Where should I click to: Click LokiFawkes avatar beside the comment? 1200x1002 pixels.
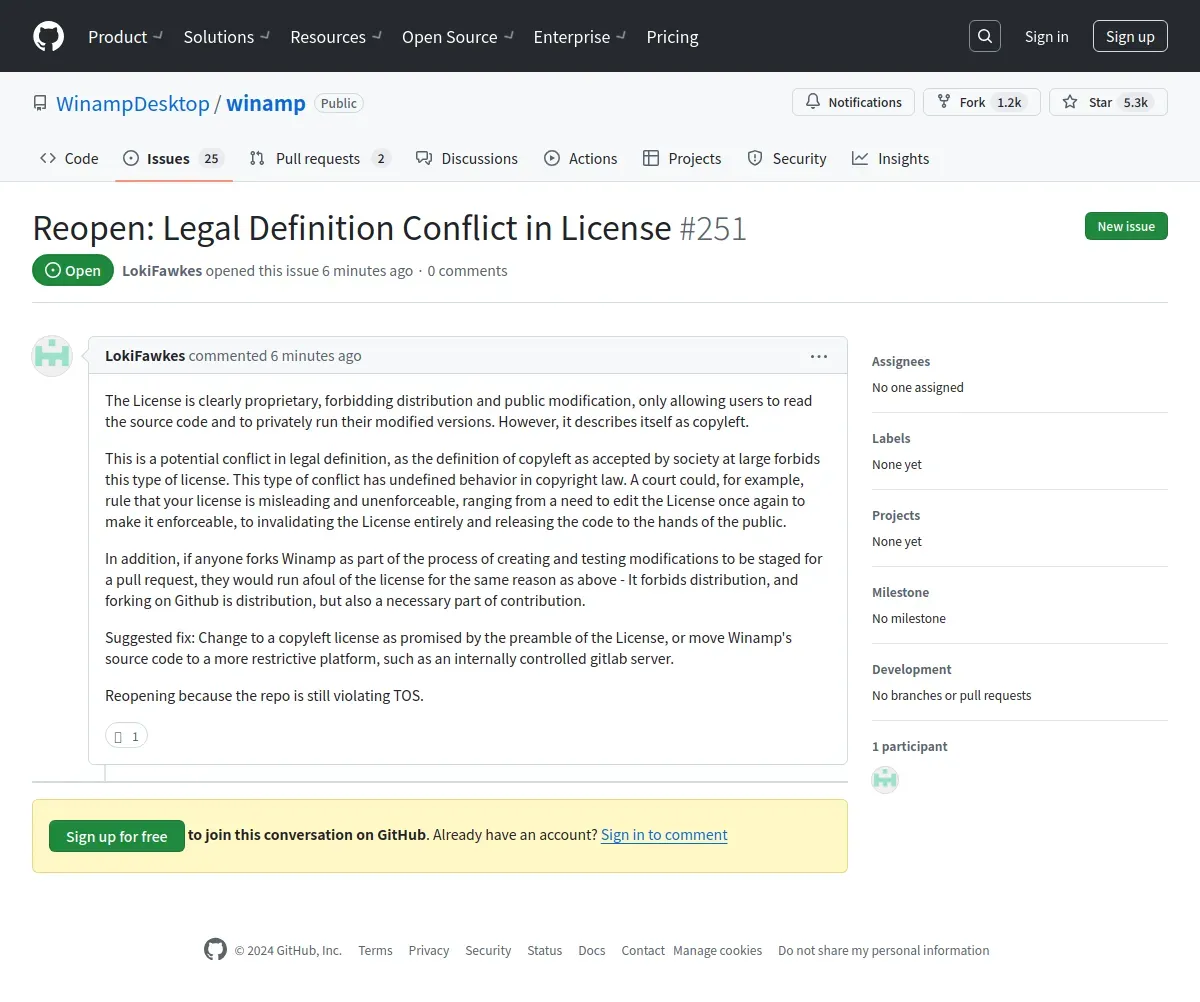tap(52, 356)
